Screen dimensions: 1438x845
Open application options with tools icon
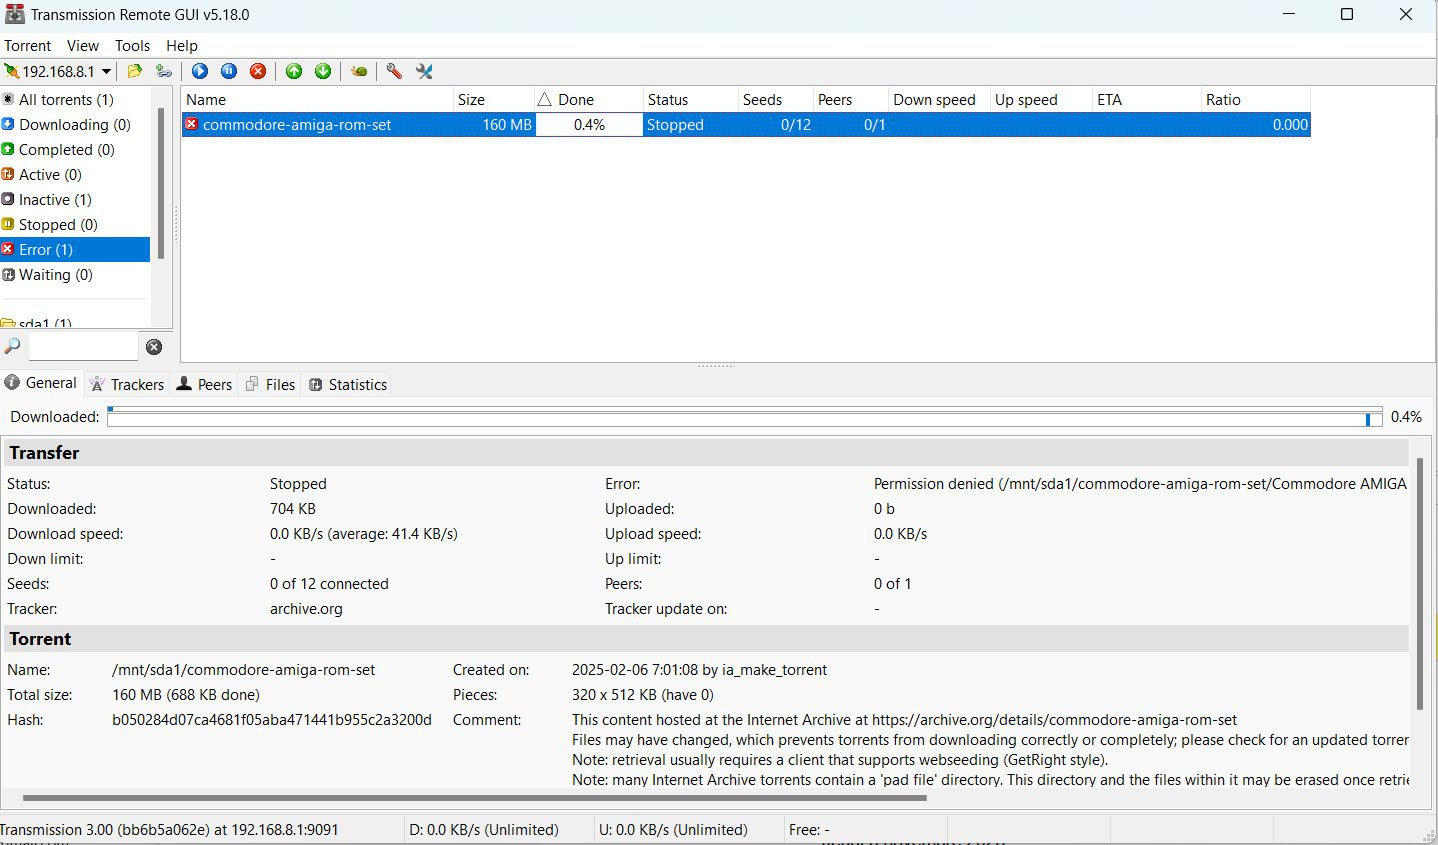424,71
